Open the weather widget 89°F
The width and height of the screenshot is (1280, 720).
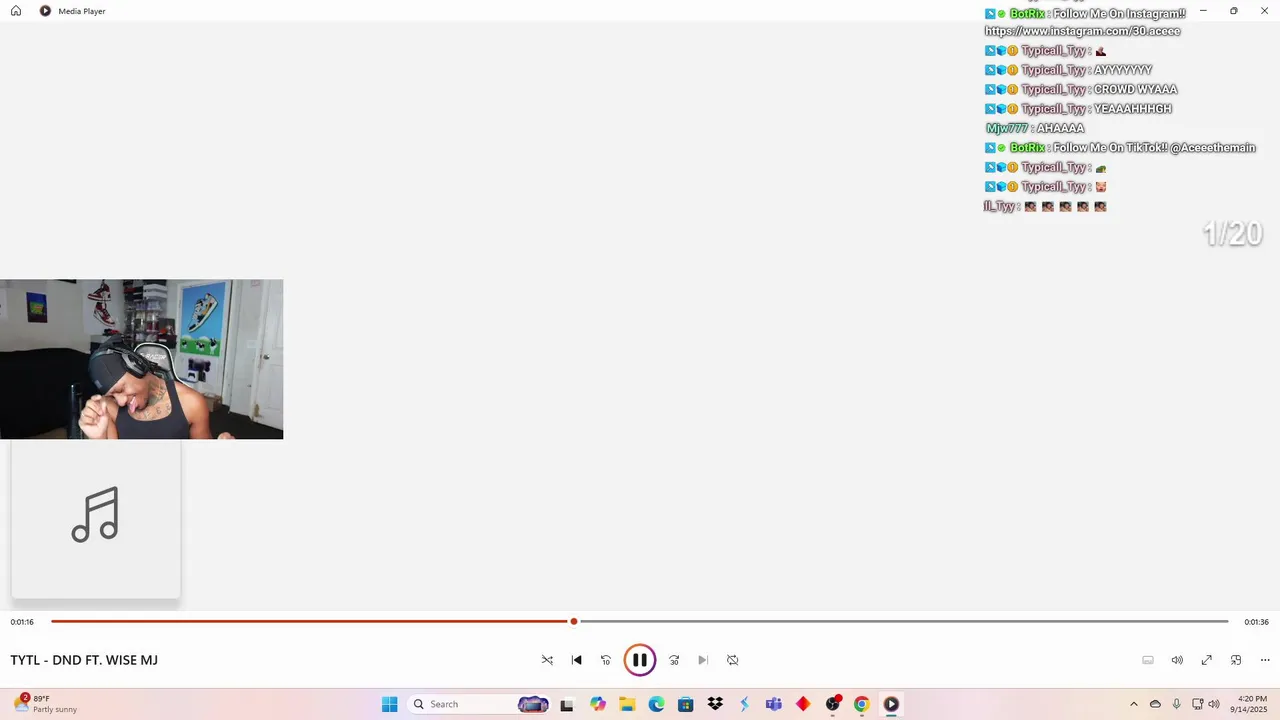pos(47,704)
